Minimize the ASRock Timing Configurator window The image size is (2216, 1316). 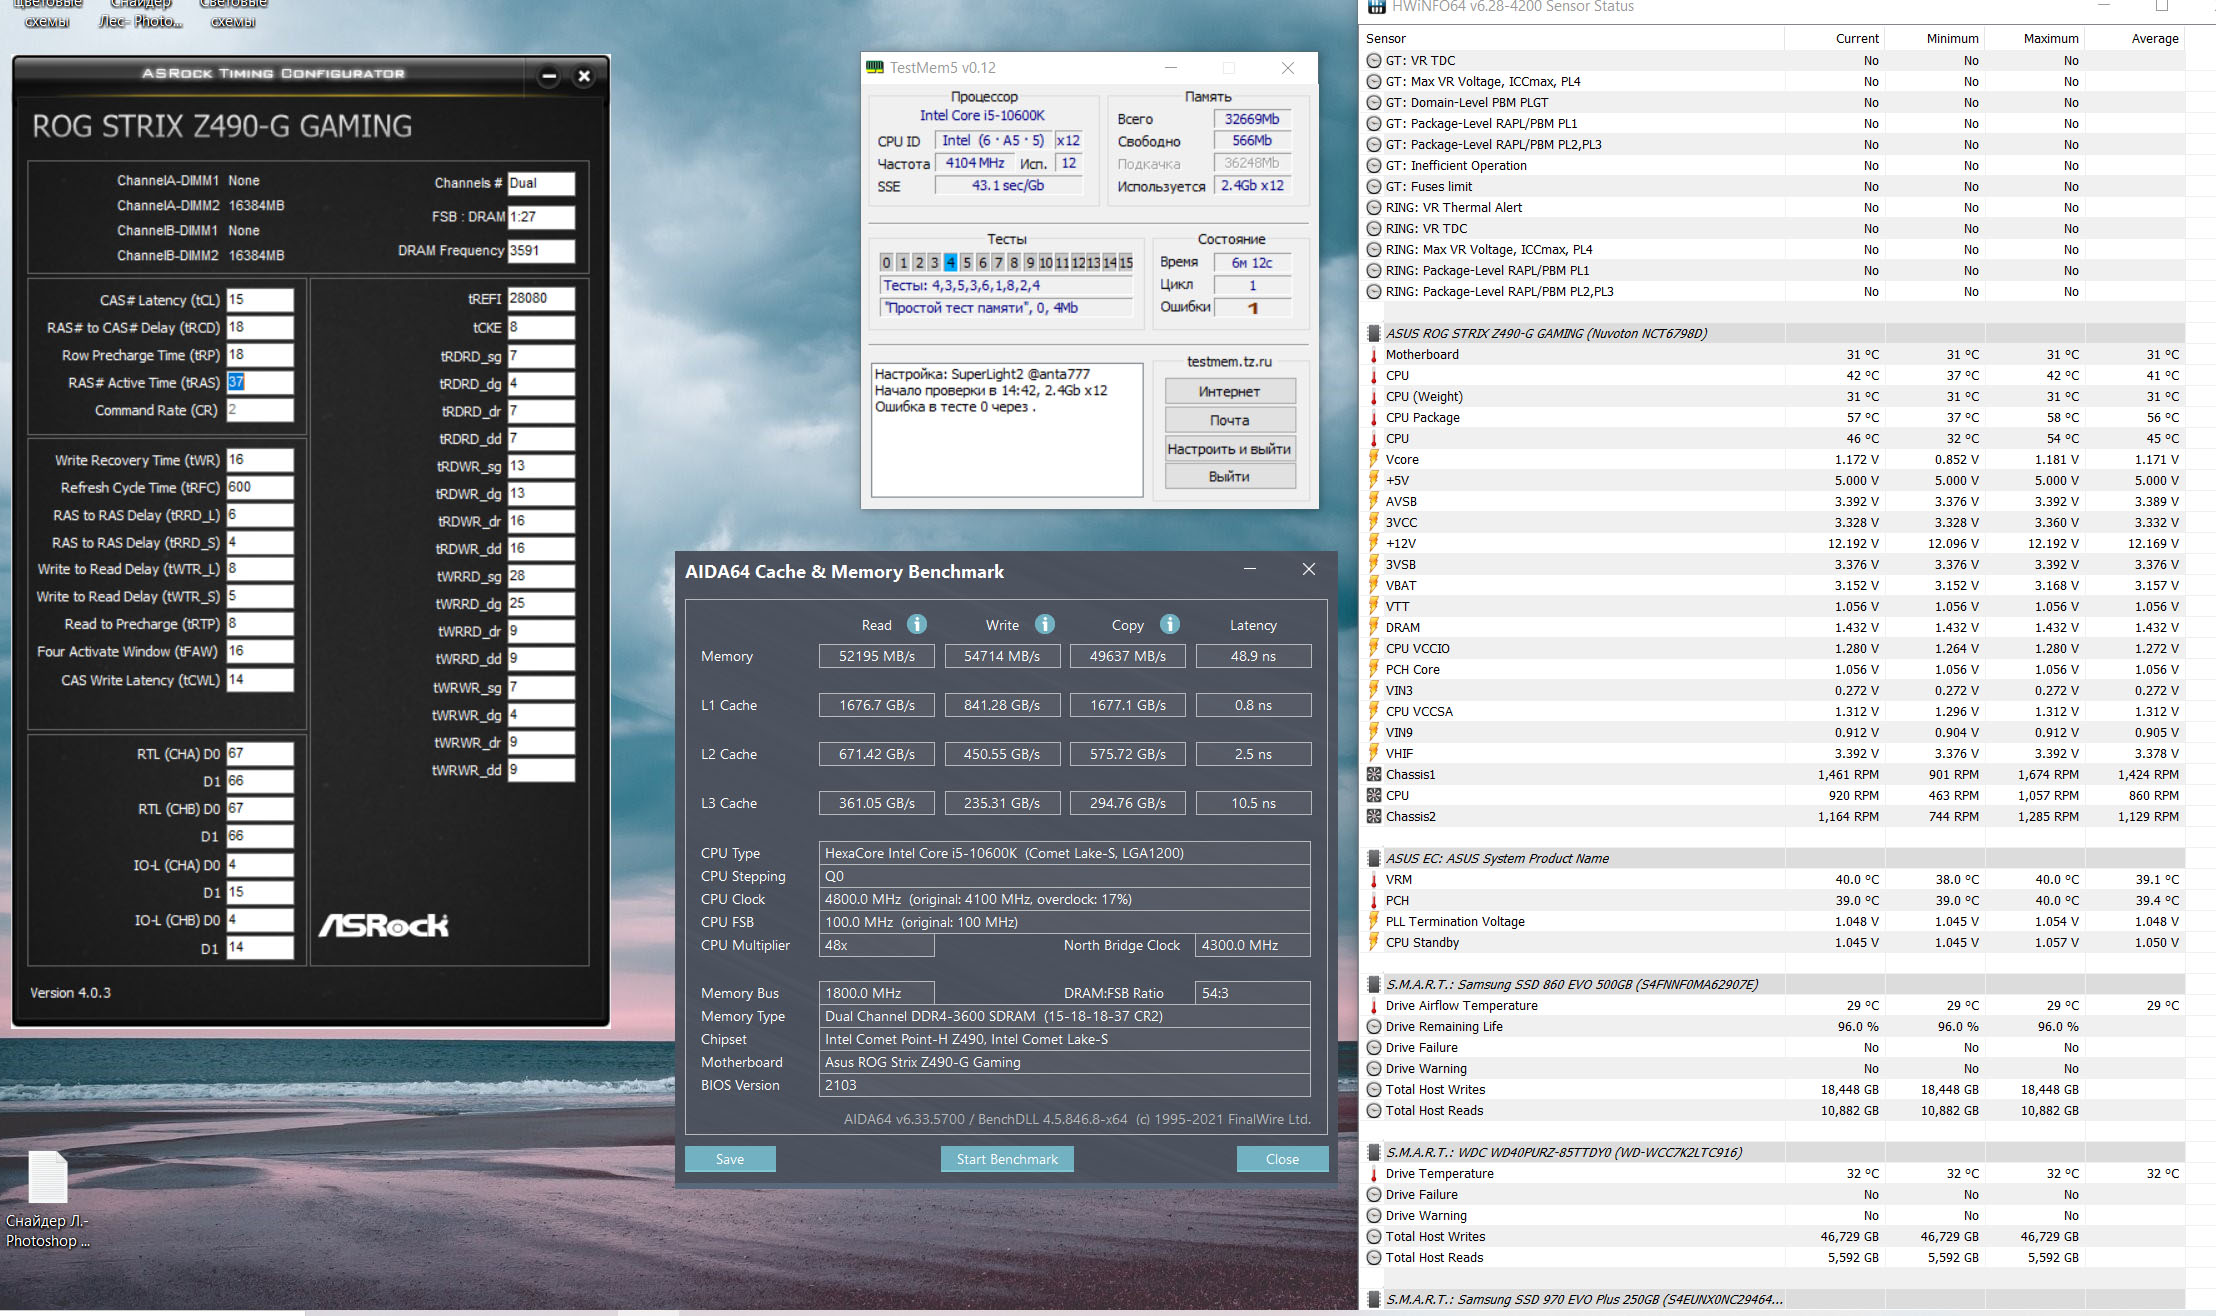tap(548, 76)
